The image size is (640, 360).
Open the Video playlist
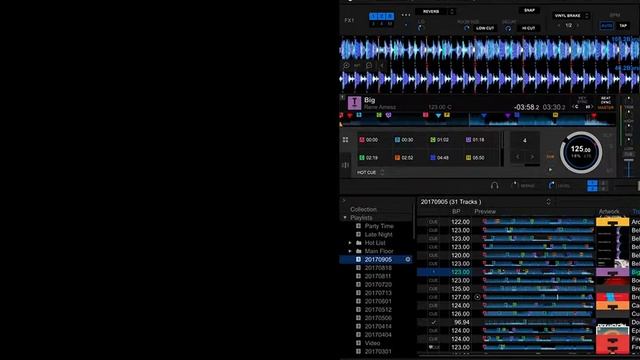pos(372,343)
